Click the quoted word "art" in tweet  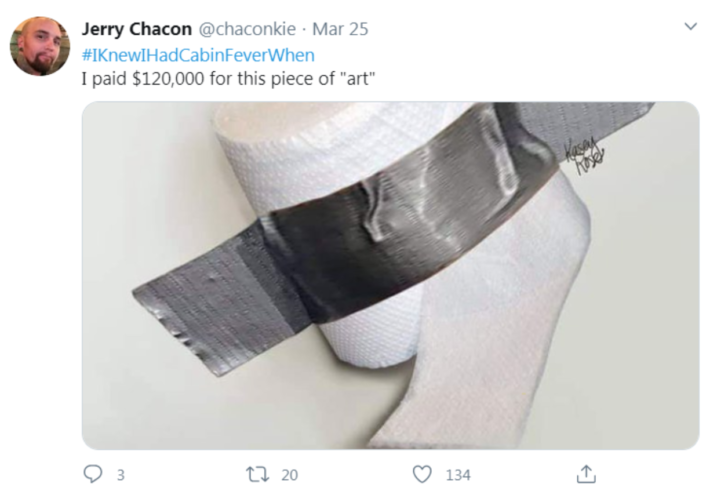tap(358, 79)
